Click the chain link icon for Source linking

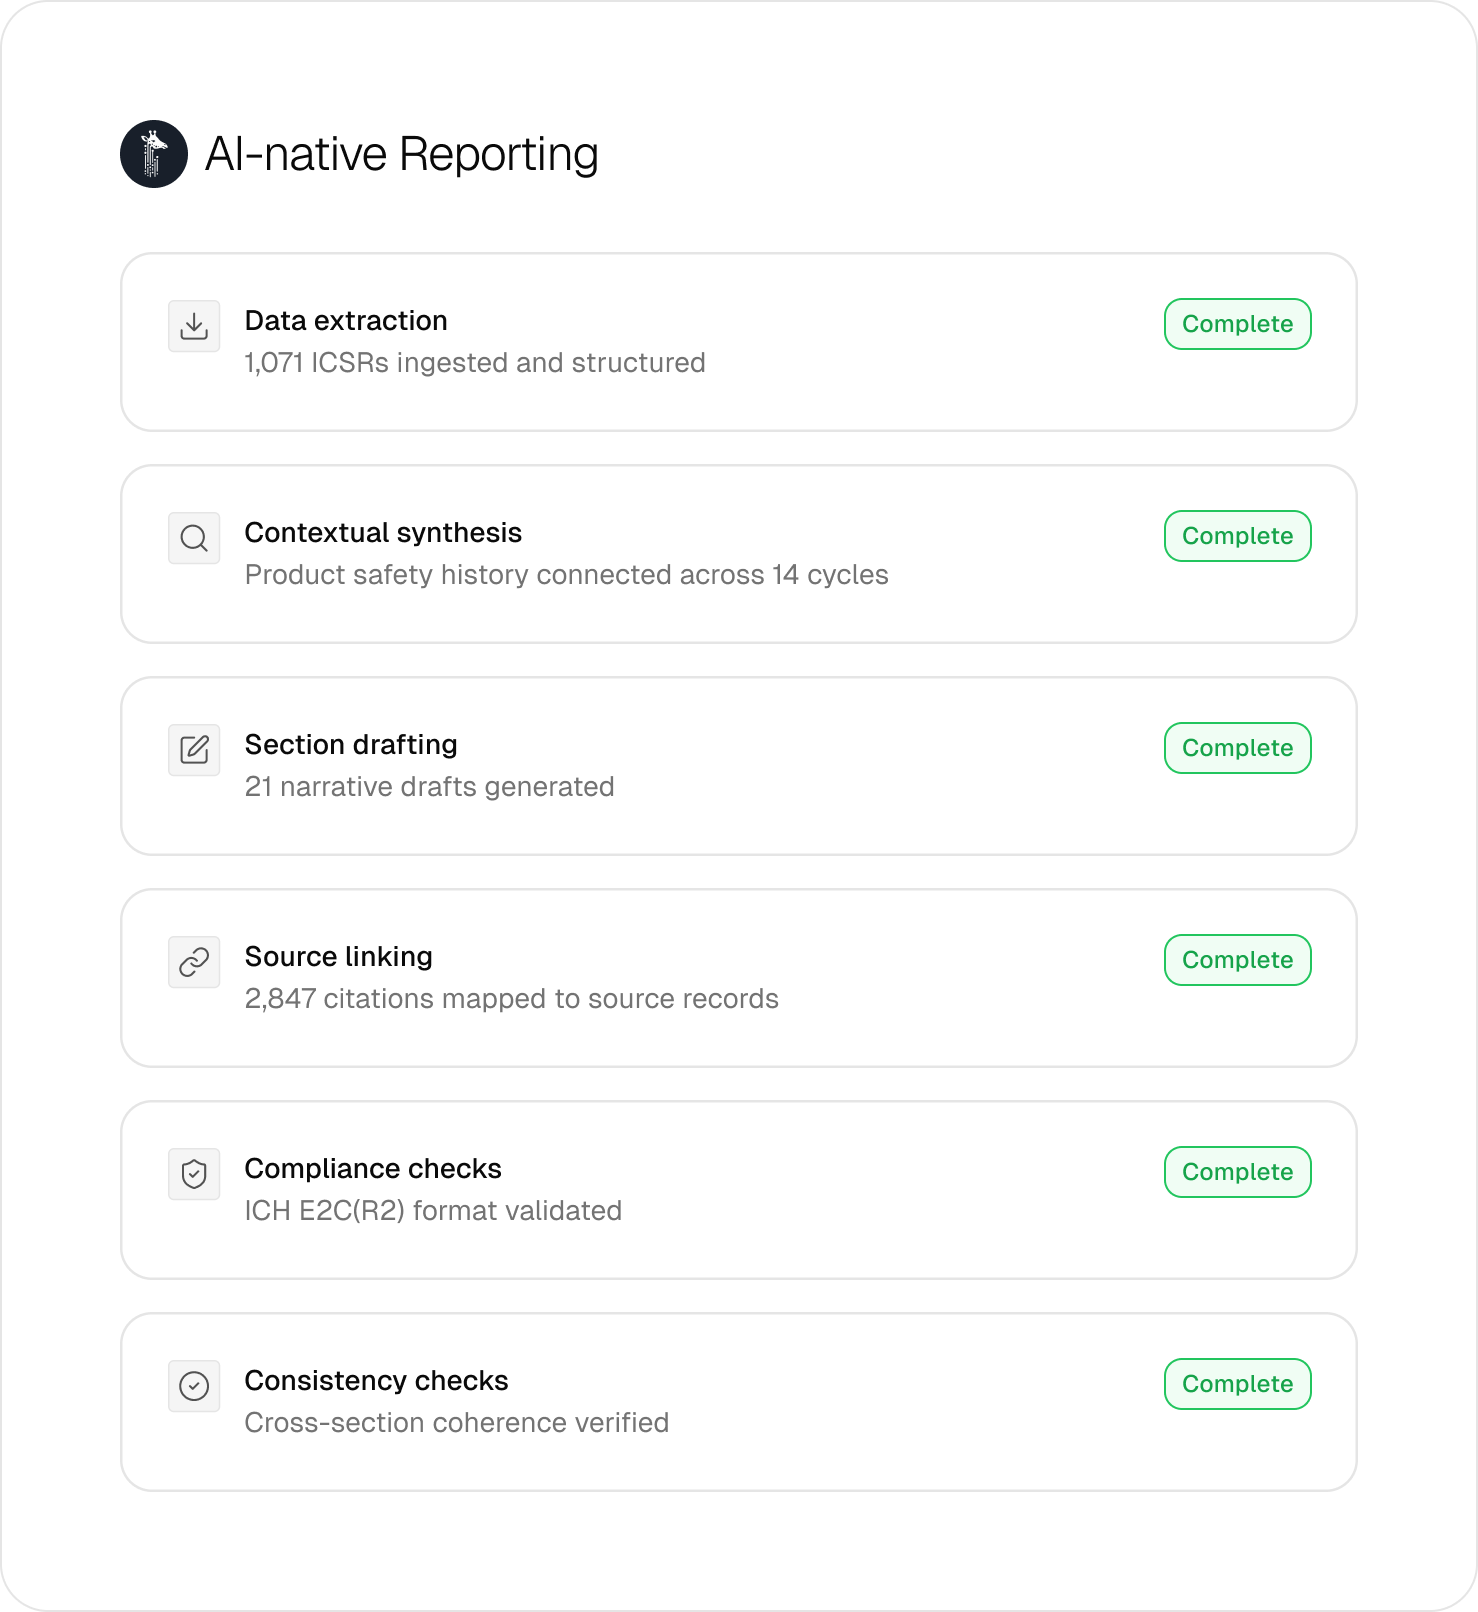194,962
